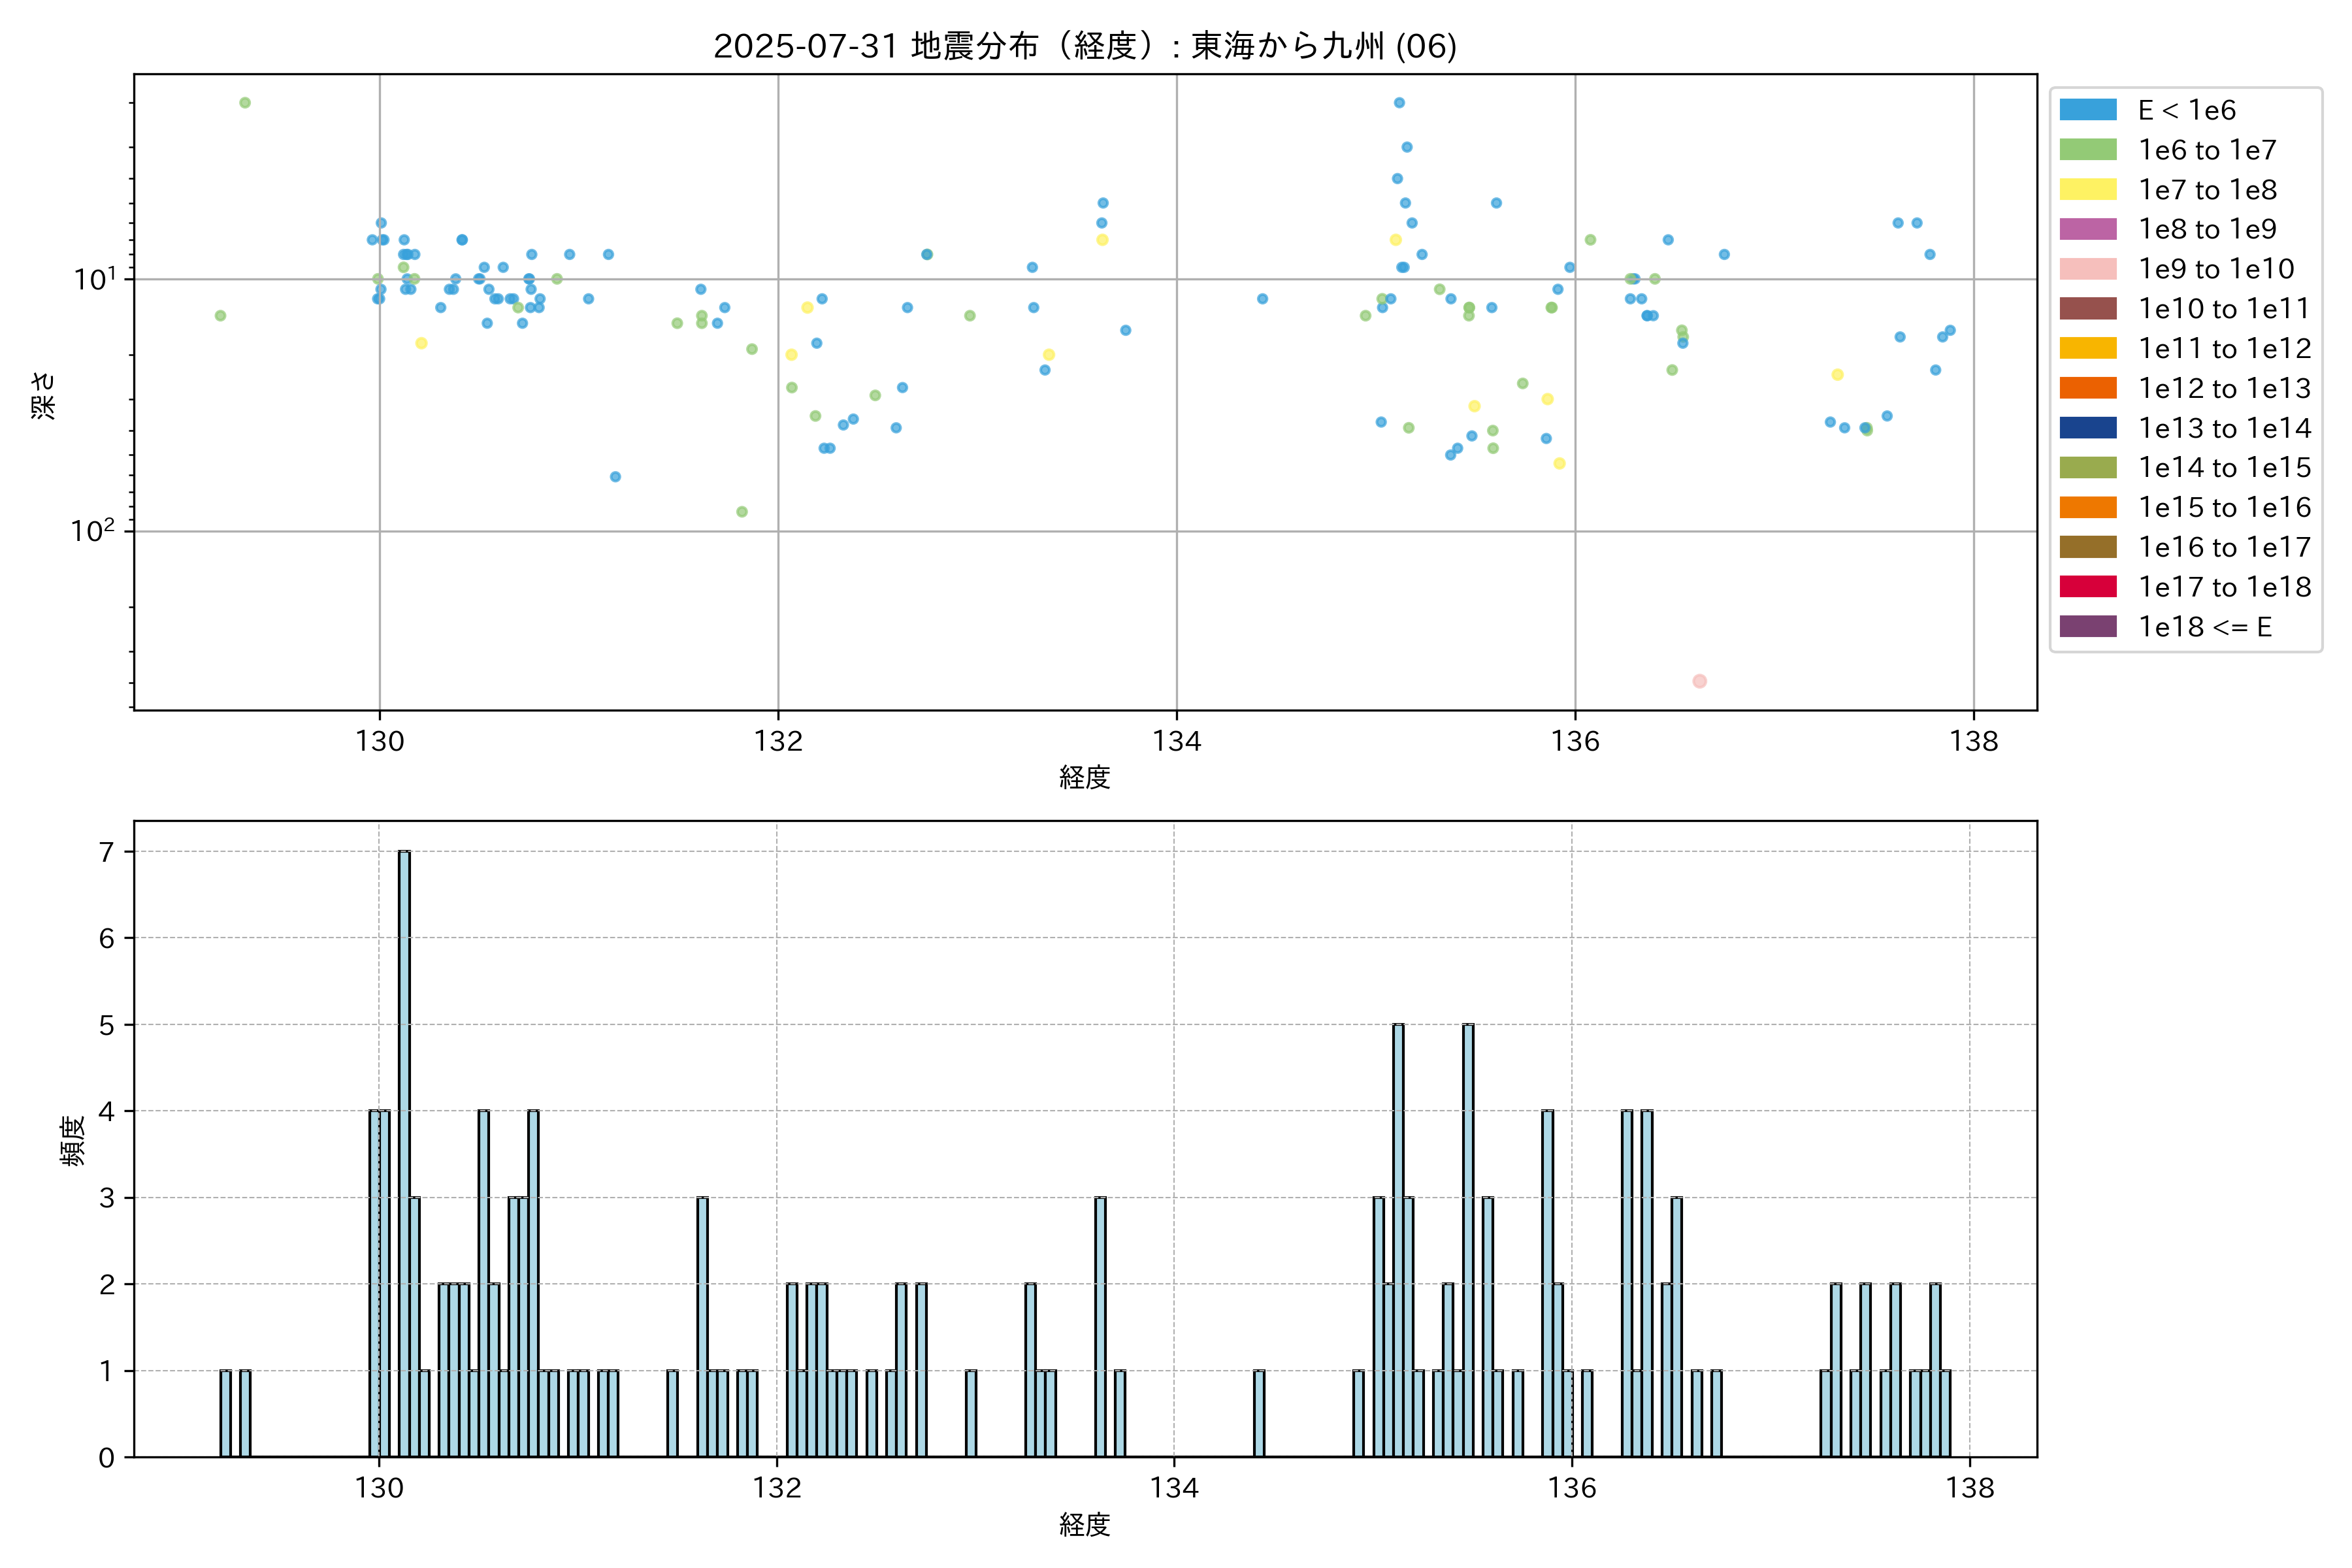Click the 1e11 to 1e12 legend label

pos(2224,349)
